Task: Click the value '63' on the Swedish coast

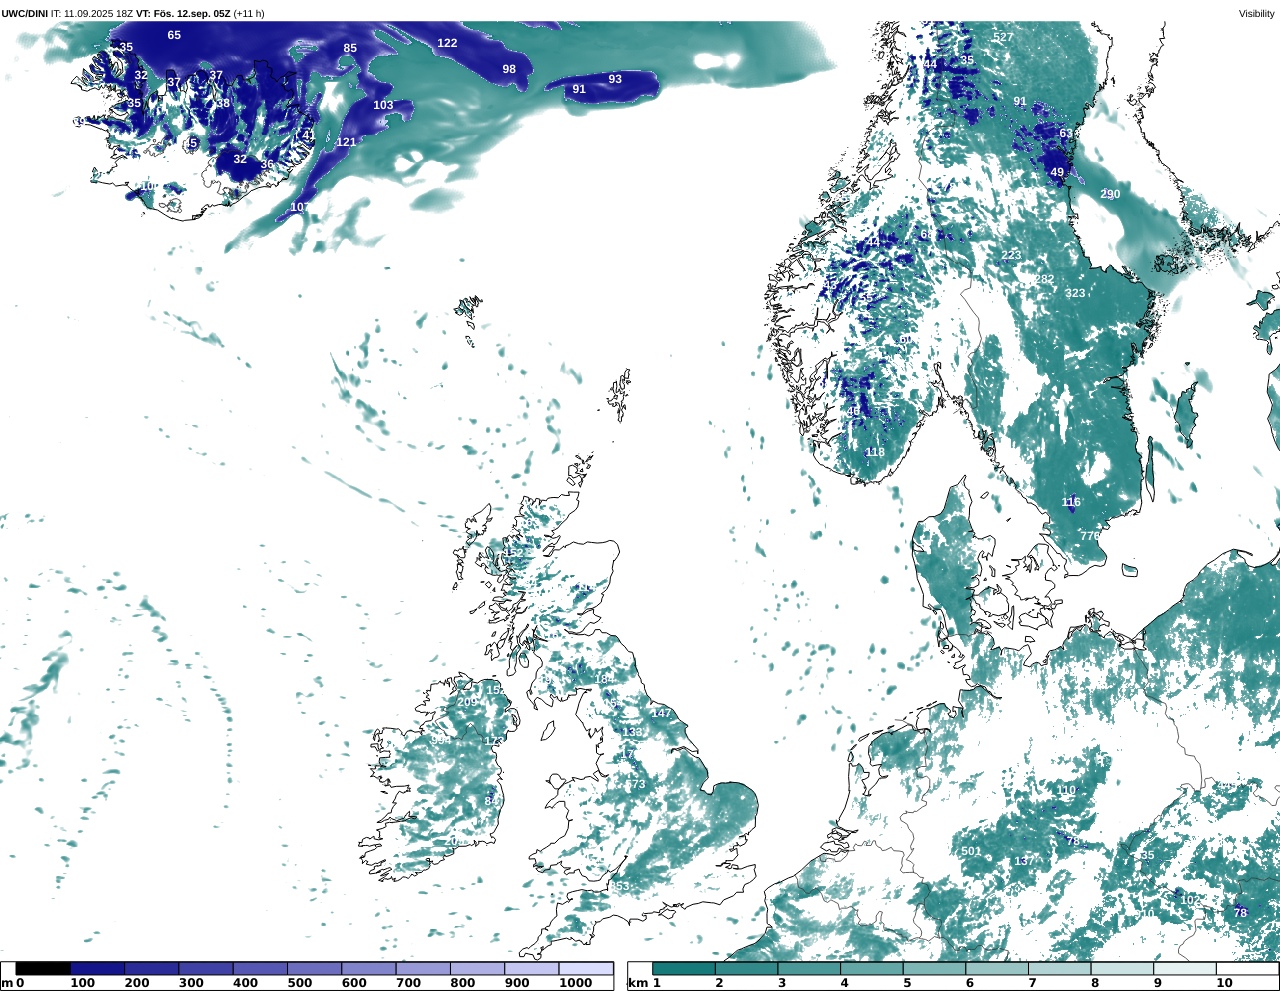Action: pos(1066,133)
